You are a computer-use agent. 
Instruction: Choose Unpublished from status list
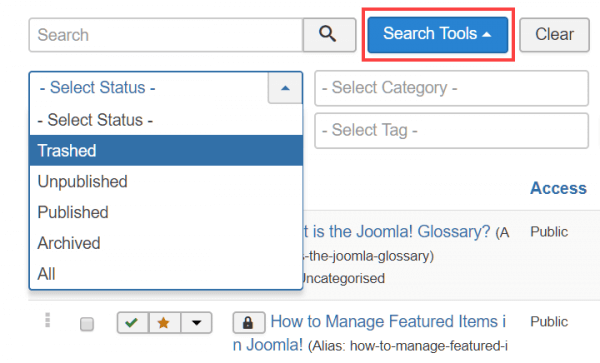pyautogui.click(x=166, y=181)
